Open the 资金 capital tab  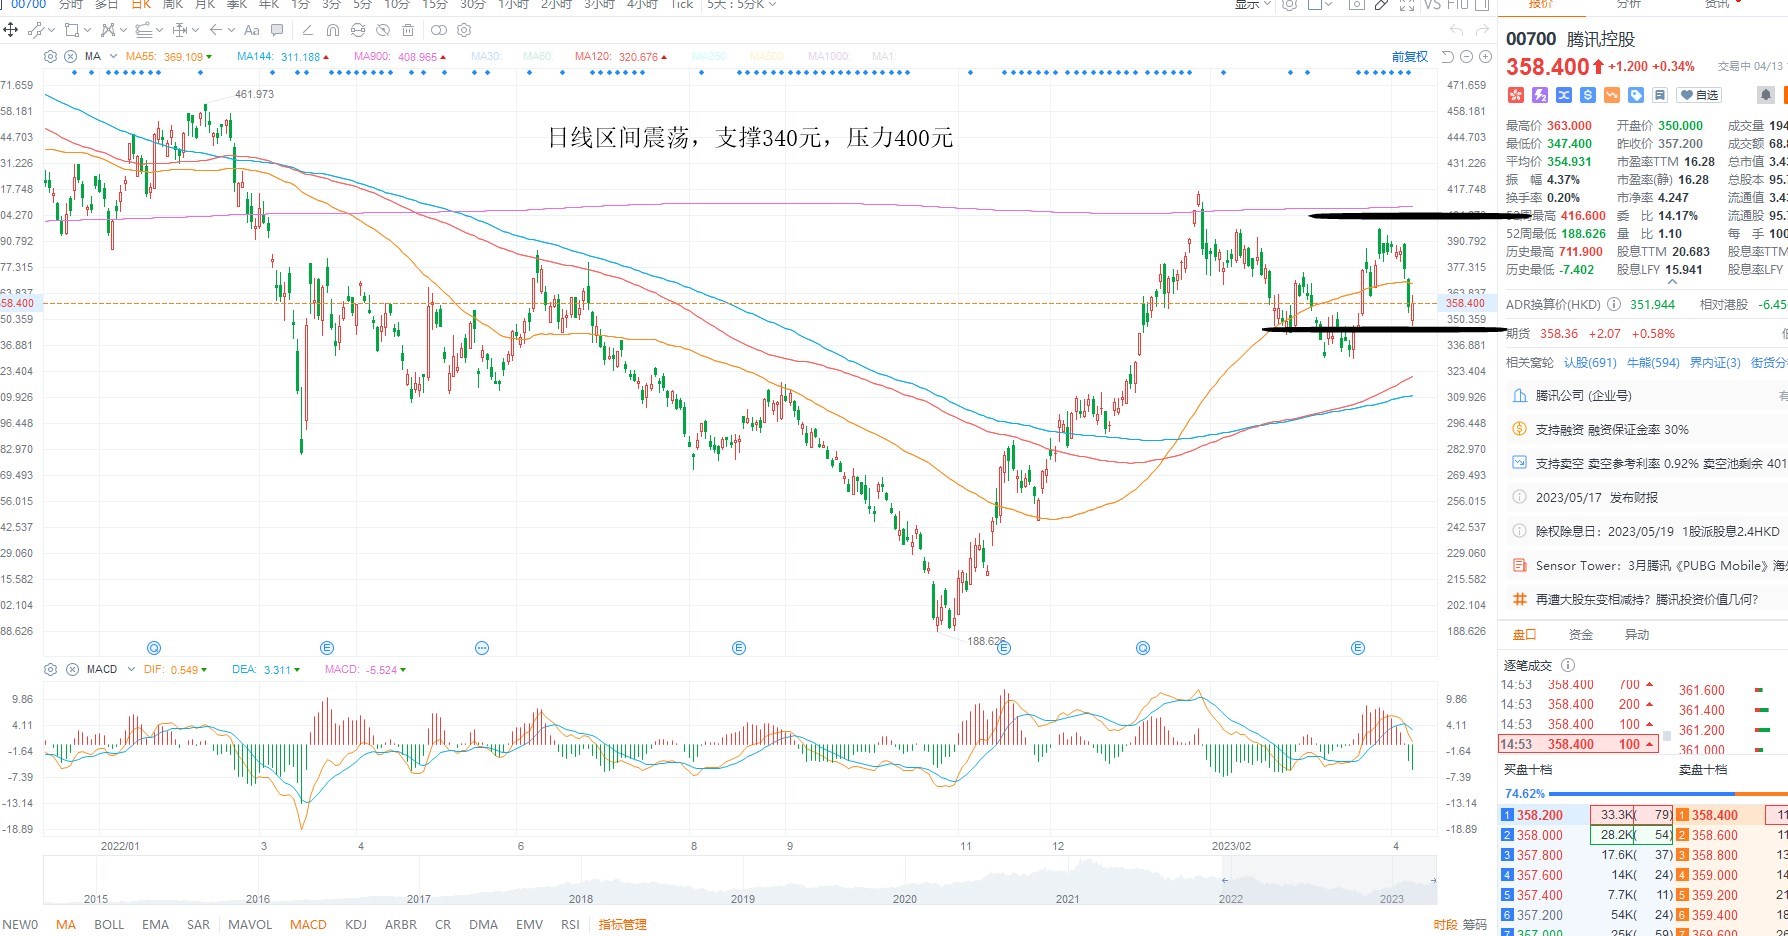1581,635
